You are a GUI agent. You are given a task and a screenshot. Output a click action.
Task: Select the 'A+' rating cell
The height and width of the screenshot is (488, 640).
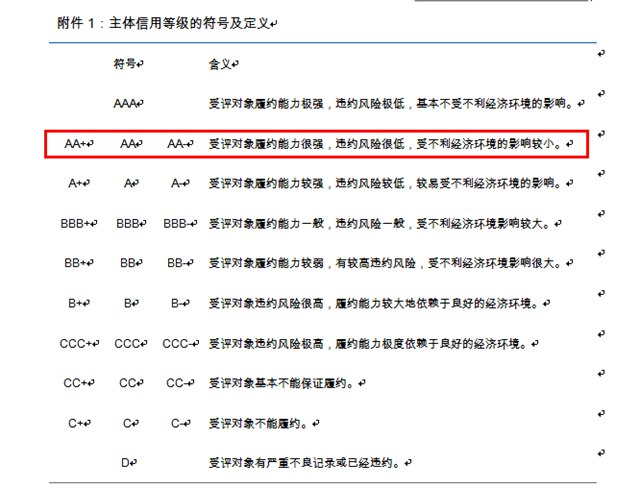(x=76, y=183)
